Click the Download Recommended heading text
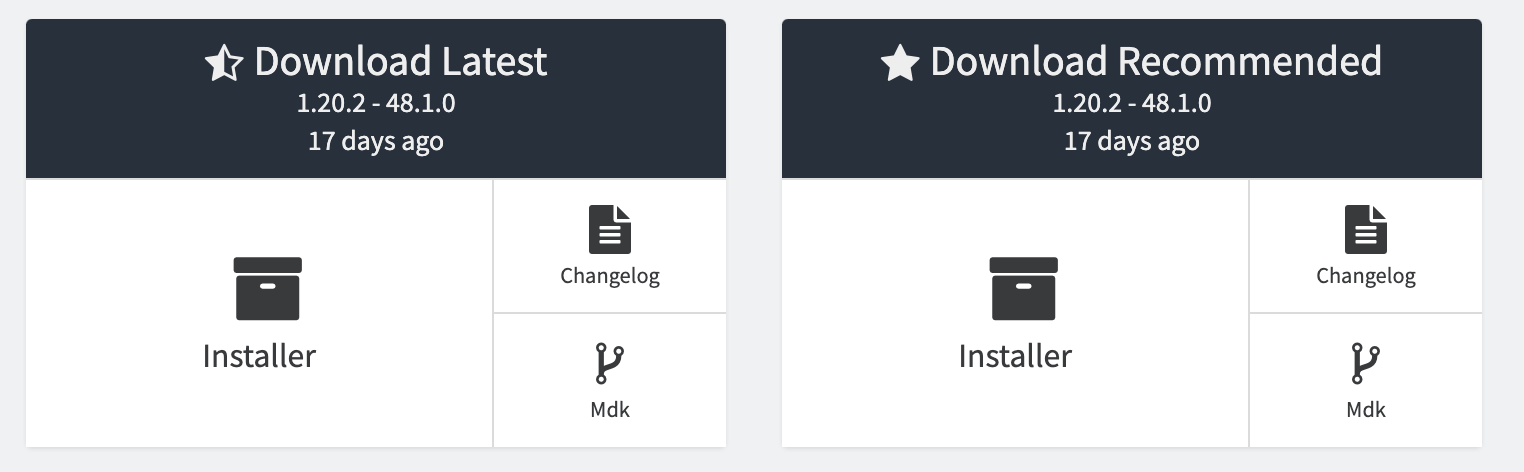This screenshot has width=1524, height=472. 1156,62
